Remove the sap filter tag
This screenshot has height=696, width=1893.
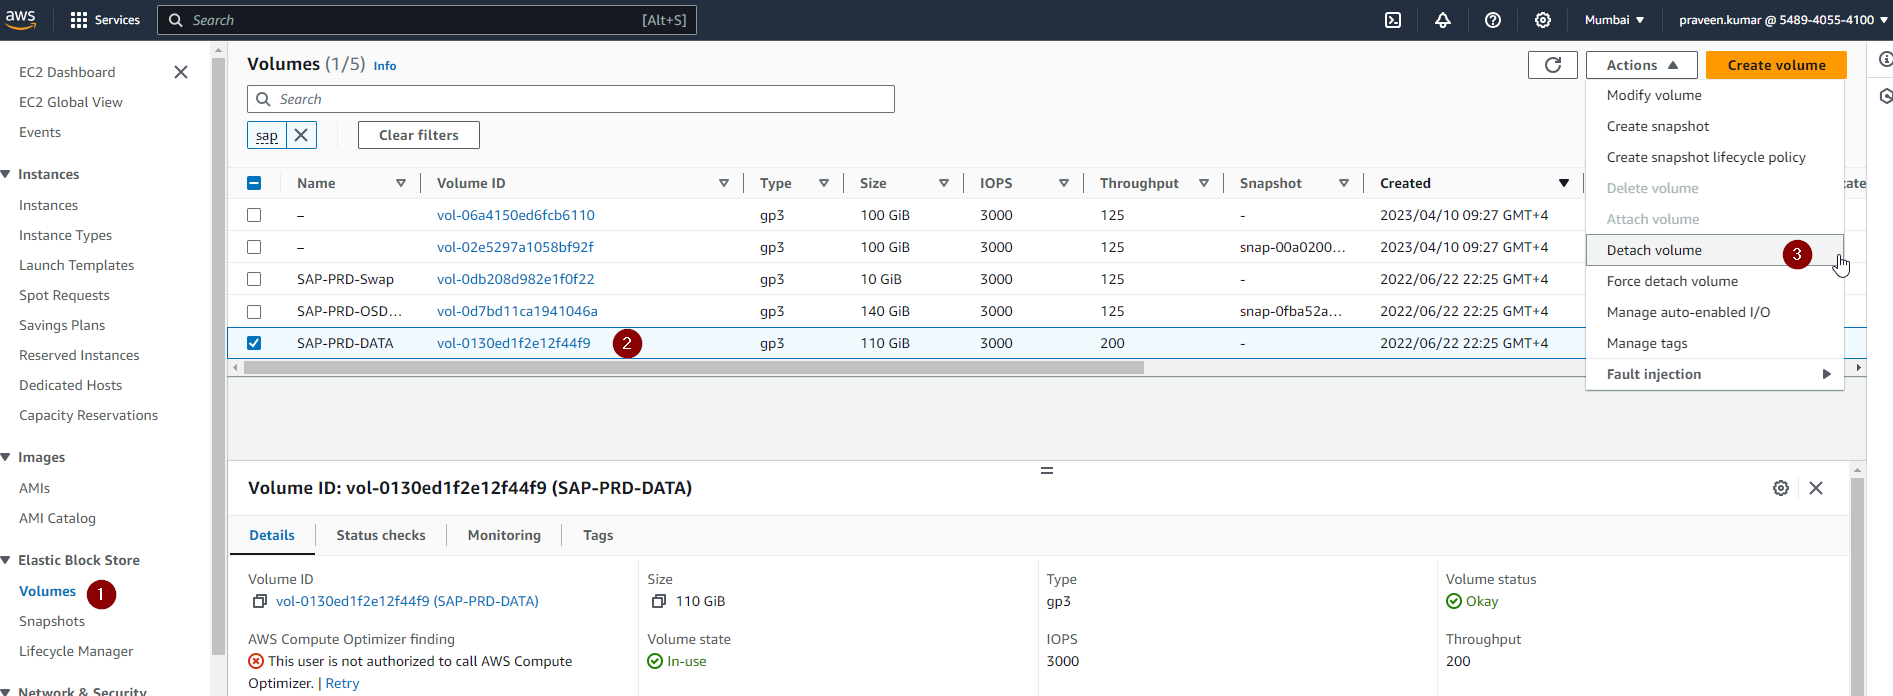pyautogui.click(x=301, y=135)
